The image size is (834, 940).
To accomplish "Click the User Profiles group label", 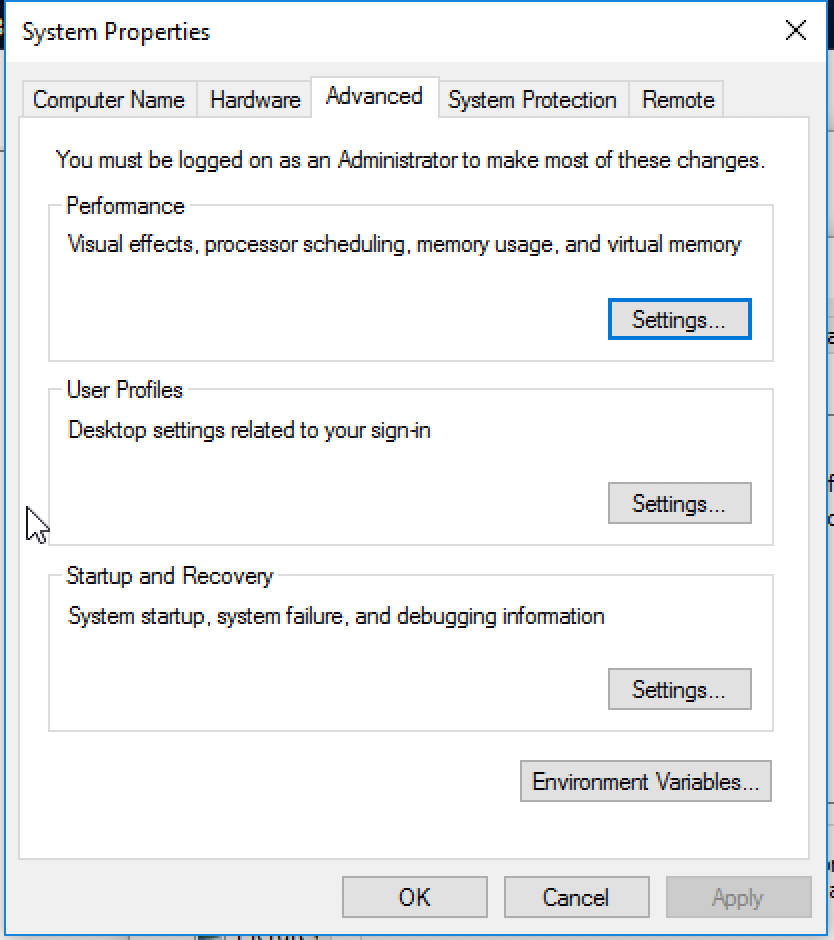I will pos(125,390).
